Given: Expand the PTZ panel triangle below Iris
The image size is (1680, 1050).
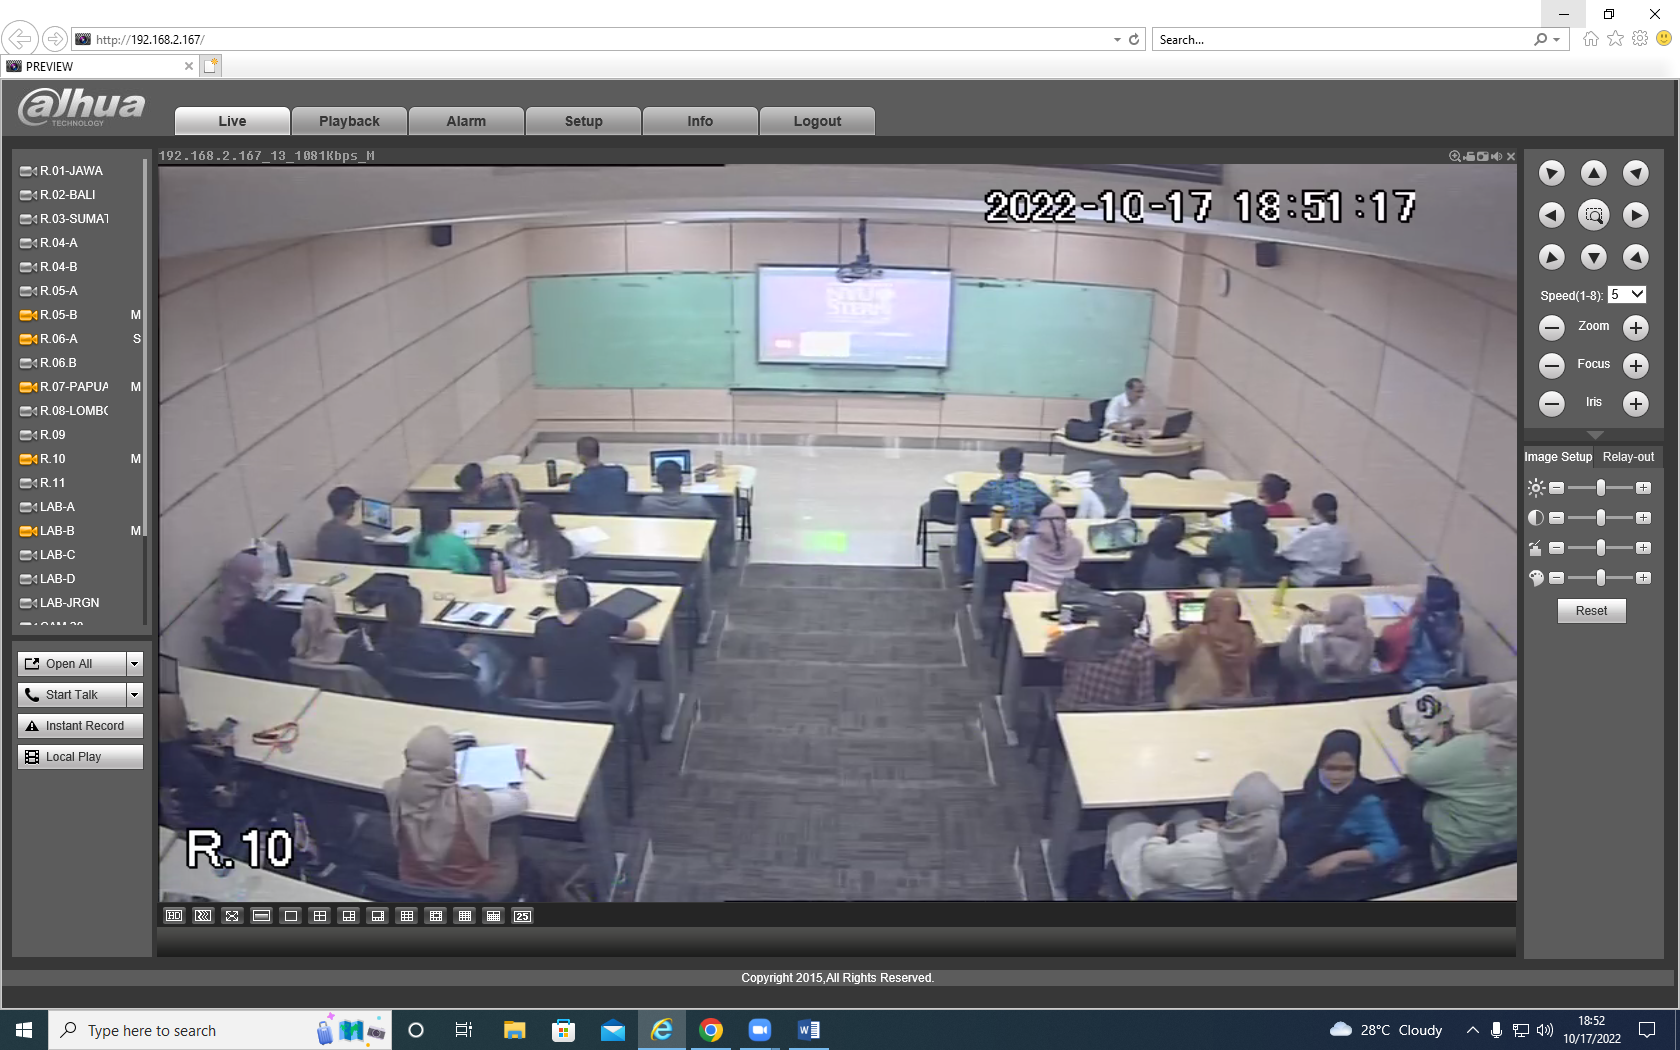Looking at the screenshot, I should coord(1595,435).
